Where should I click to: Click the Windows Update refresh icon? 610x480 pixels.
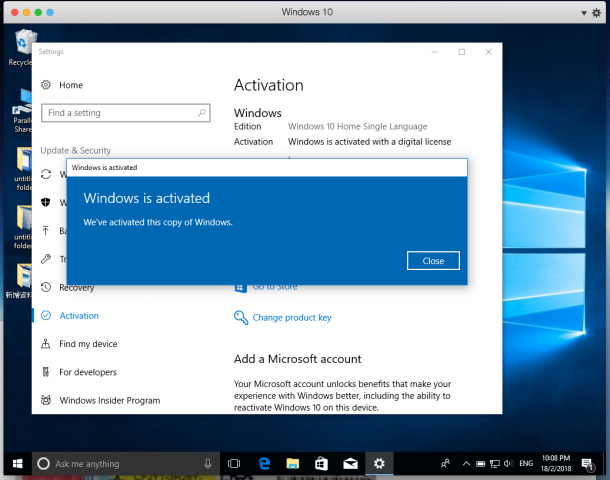point(46,174)
